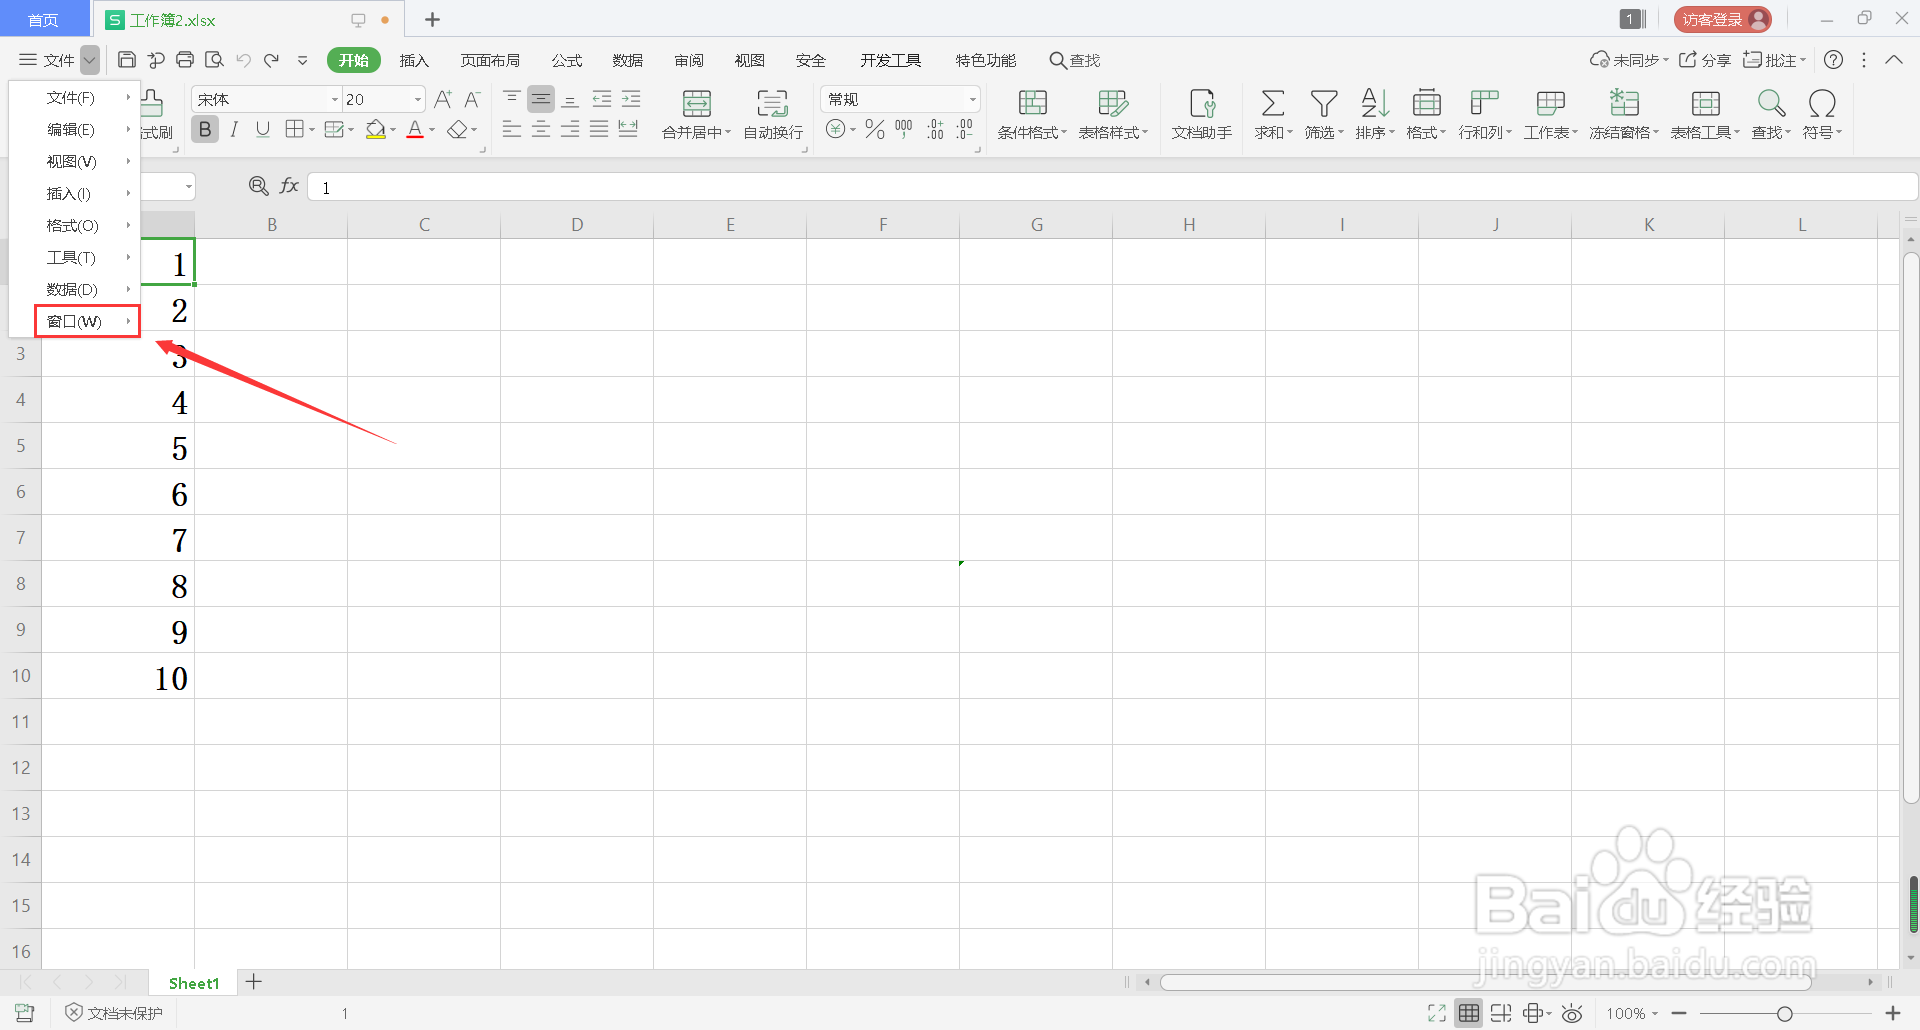1920x1030 pixels.
Task: Click the formula bar input field
Action: tap(1112, 187)
